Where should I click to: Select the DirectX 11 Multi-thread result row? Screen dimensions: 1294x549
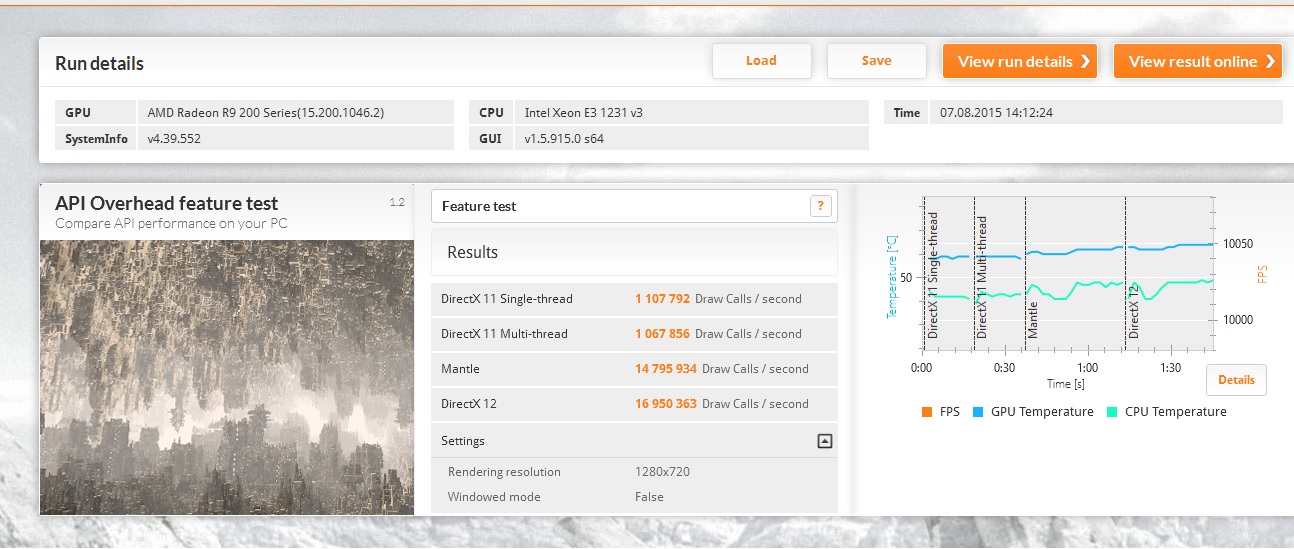pos(634,333)
